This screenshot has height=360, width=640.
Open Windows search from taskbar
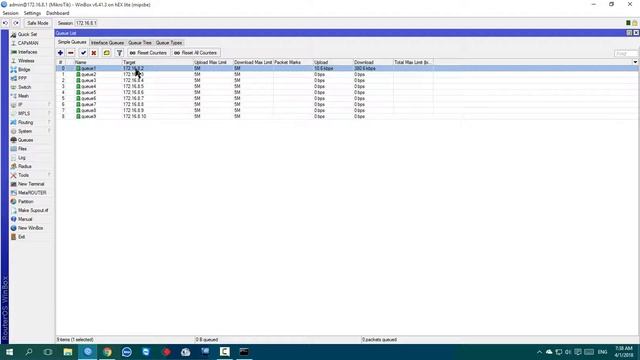point(29,352)
